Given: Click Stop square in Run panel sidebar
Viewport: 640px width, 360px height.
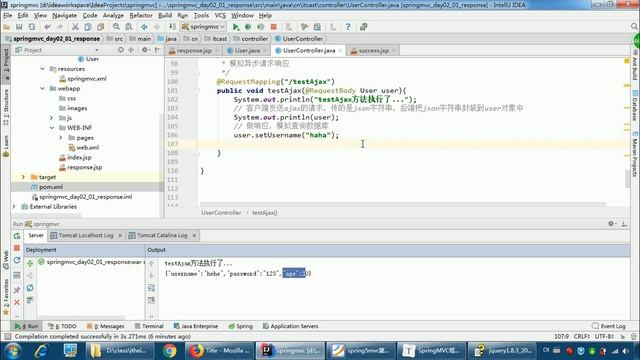Looking at the screenshot, I should click(17, 248).
